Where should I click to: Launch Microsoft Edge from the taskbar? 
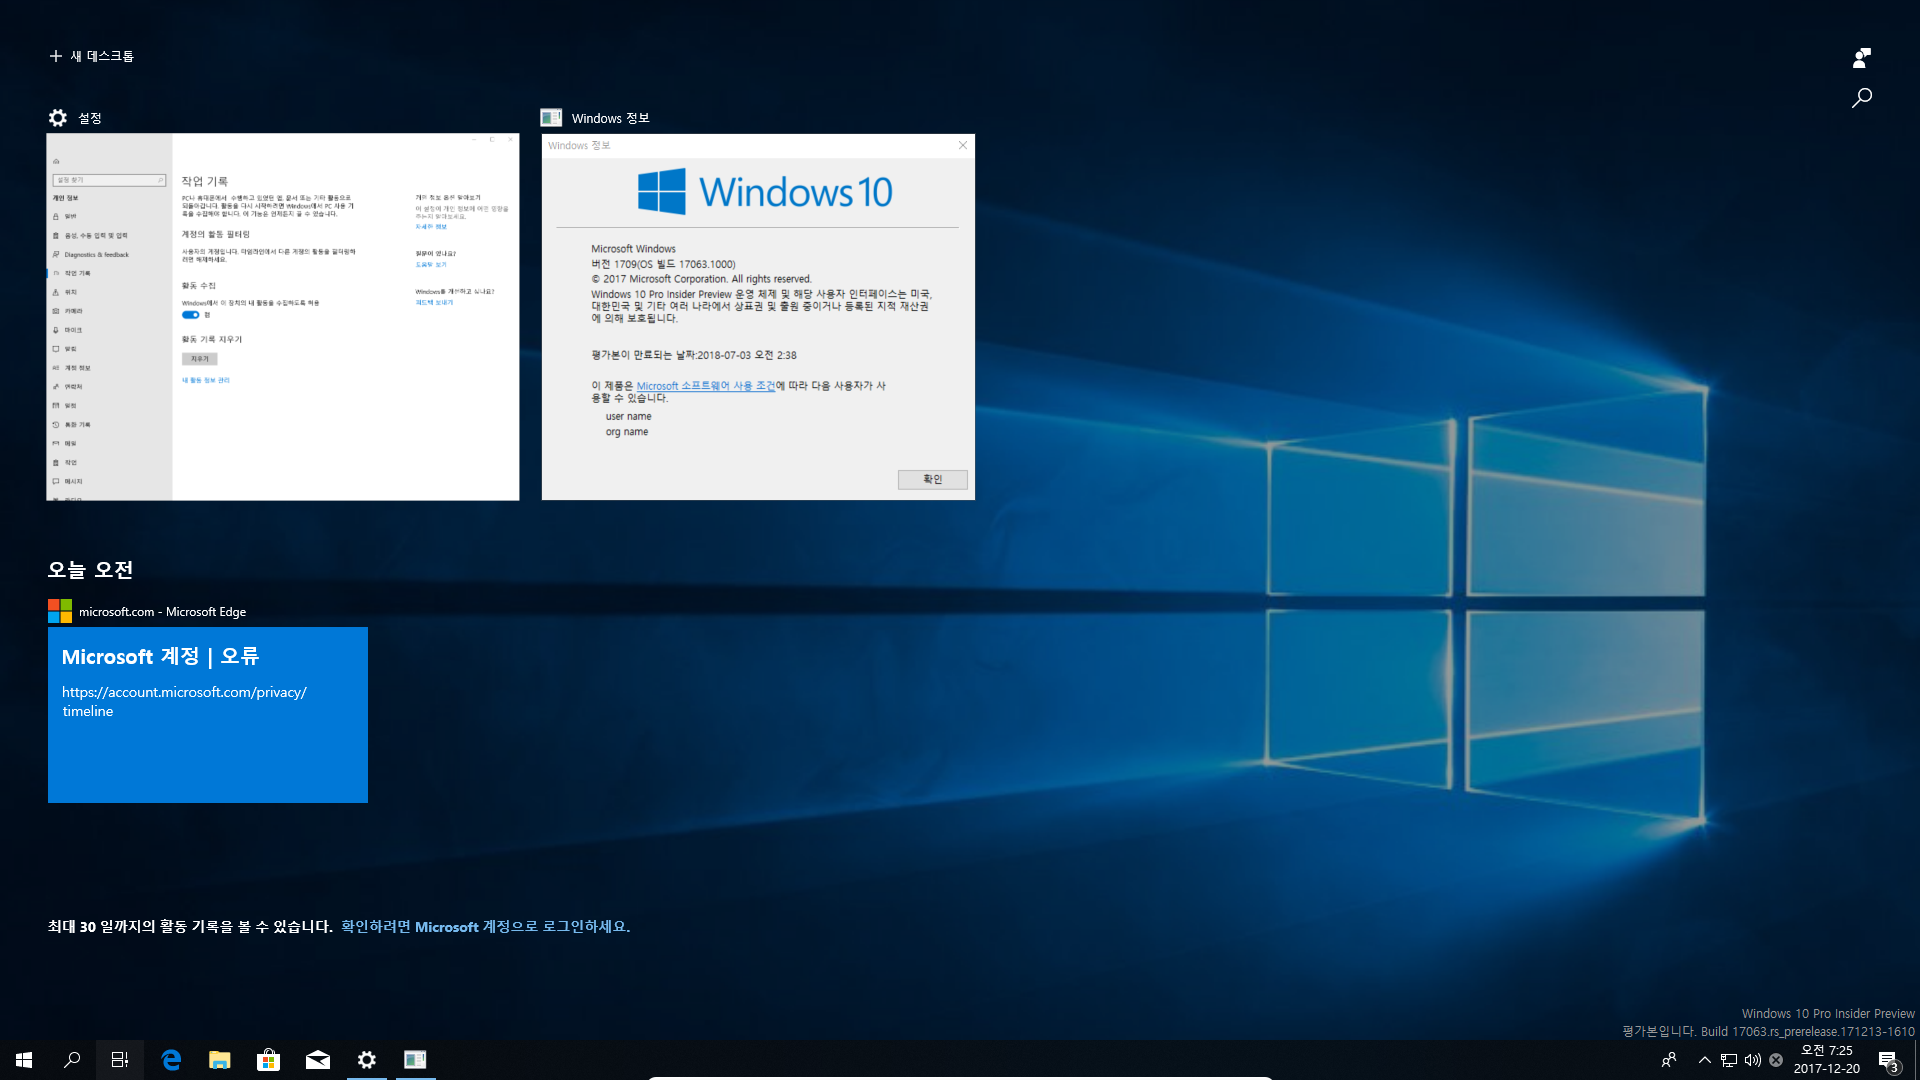171,1060
